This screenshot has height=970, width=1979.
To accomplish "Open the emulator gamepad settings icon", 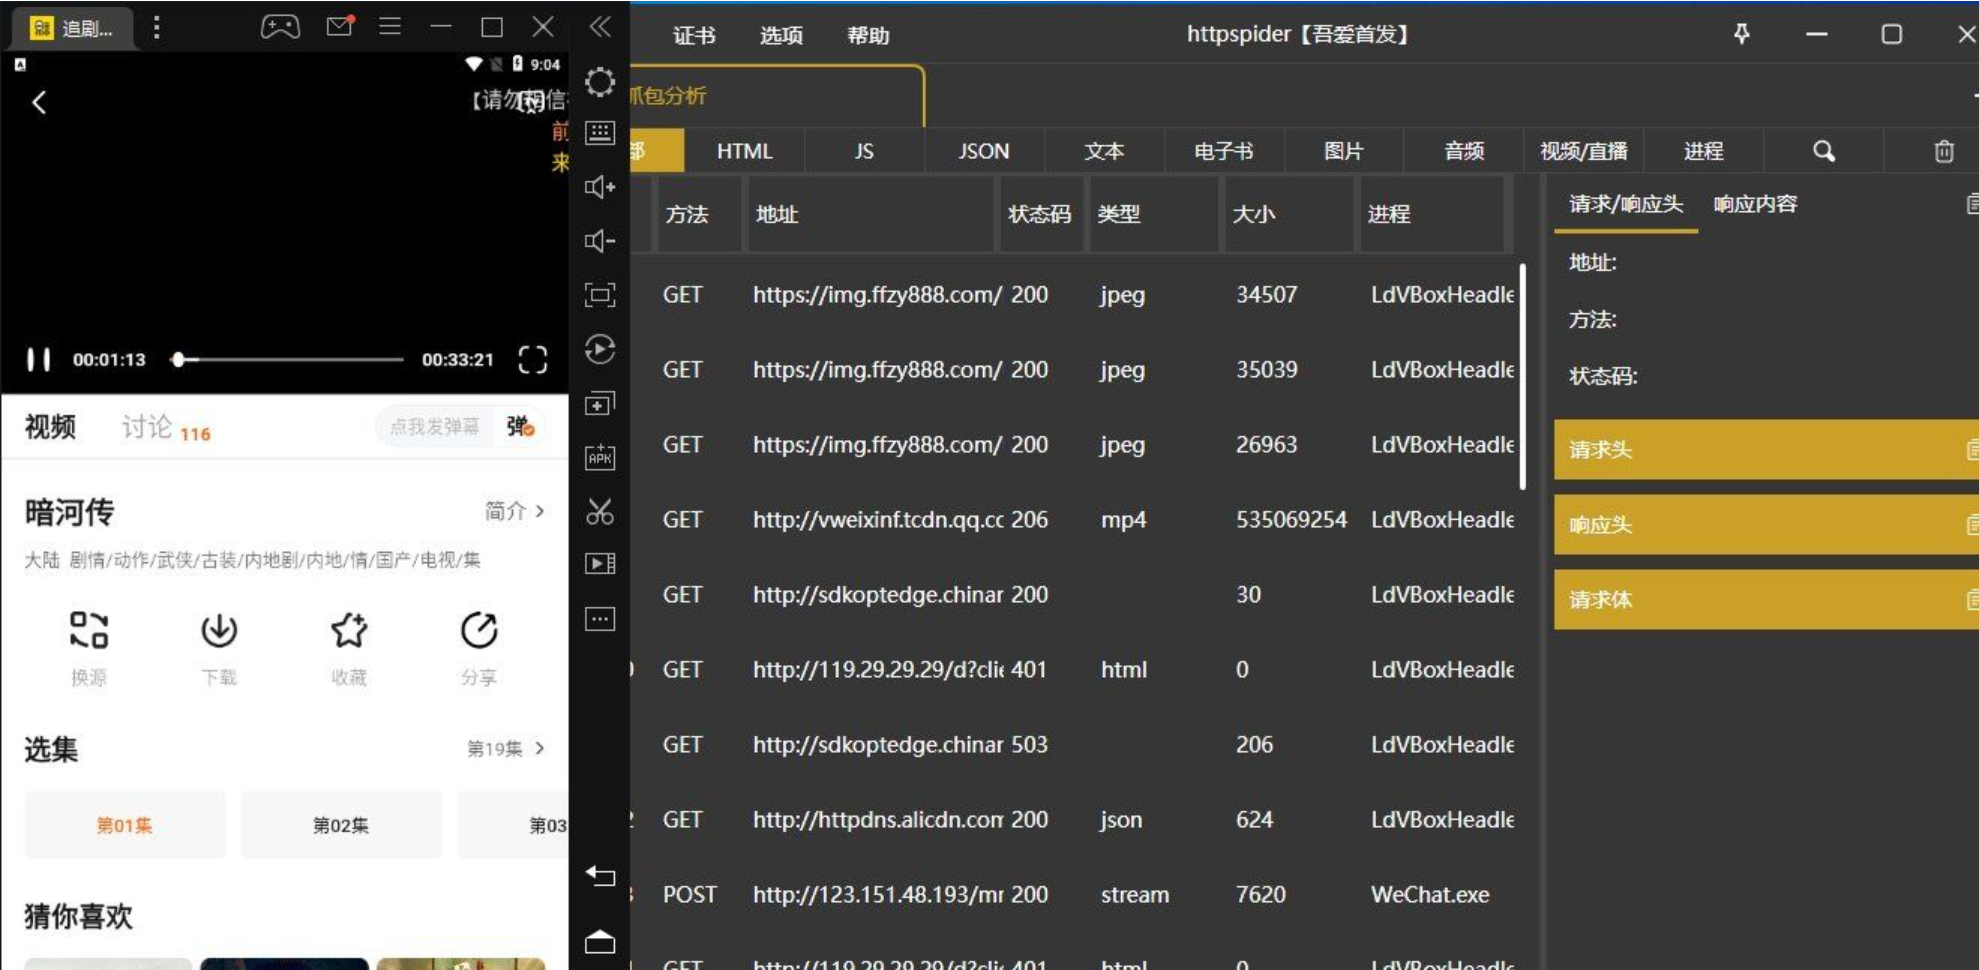I will click(280, 27).
